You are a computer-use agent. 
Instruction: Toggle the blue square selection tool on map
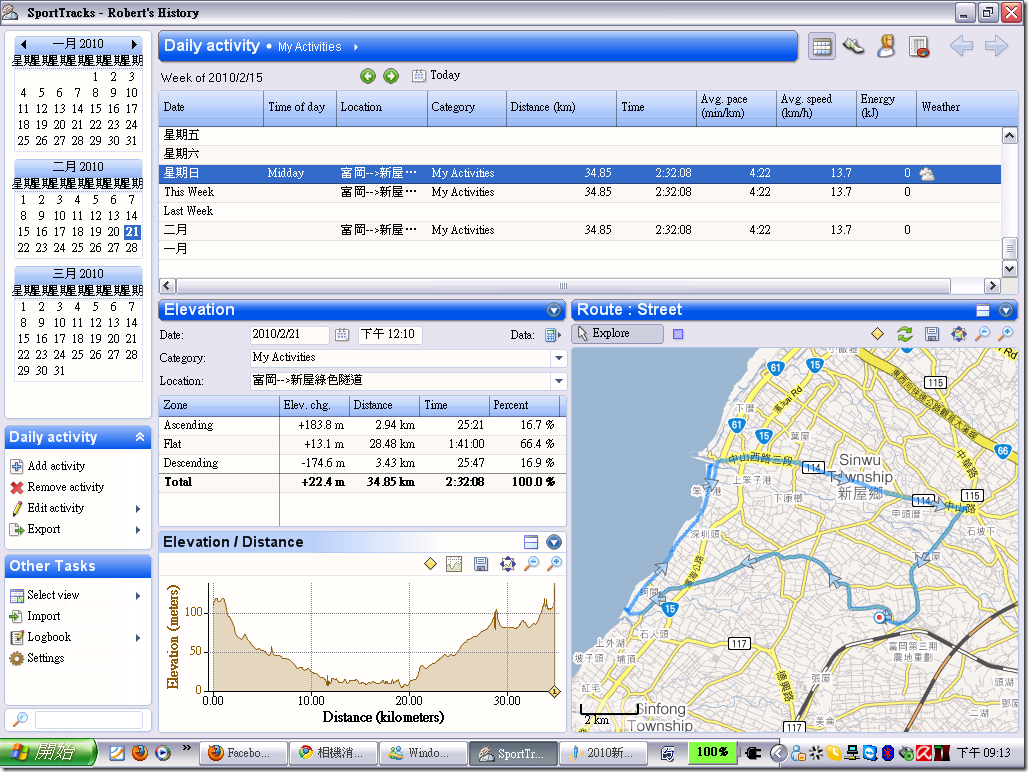pos(678,334)
